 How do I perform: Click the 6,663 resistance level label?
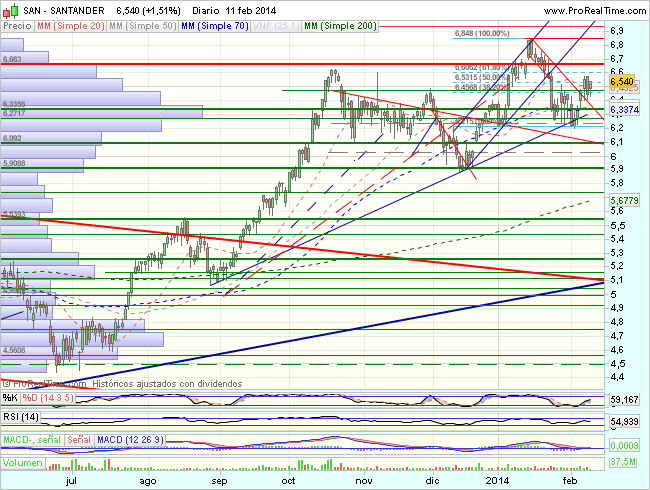coord(12,59)
